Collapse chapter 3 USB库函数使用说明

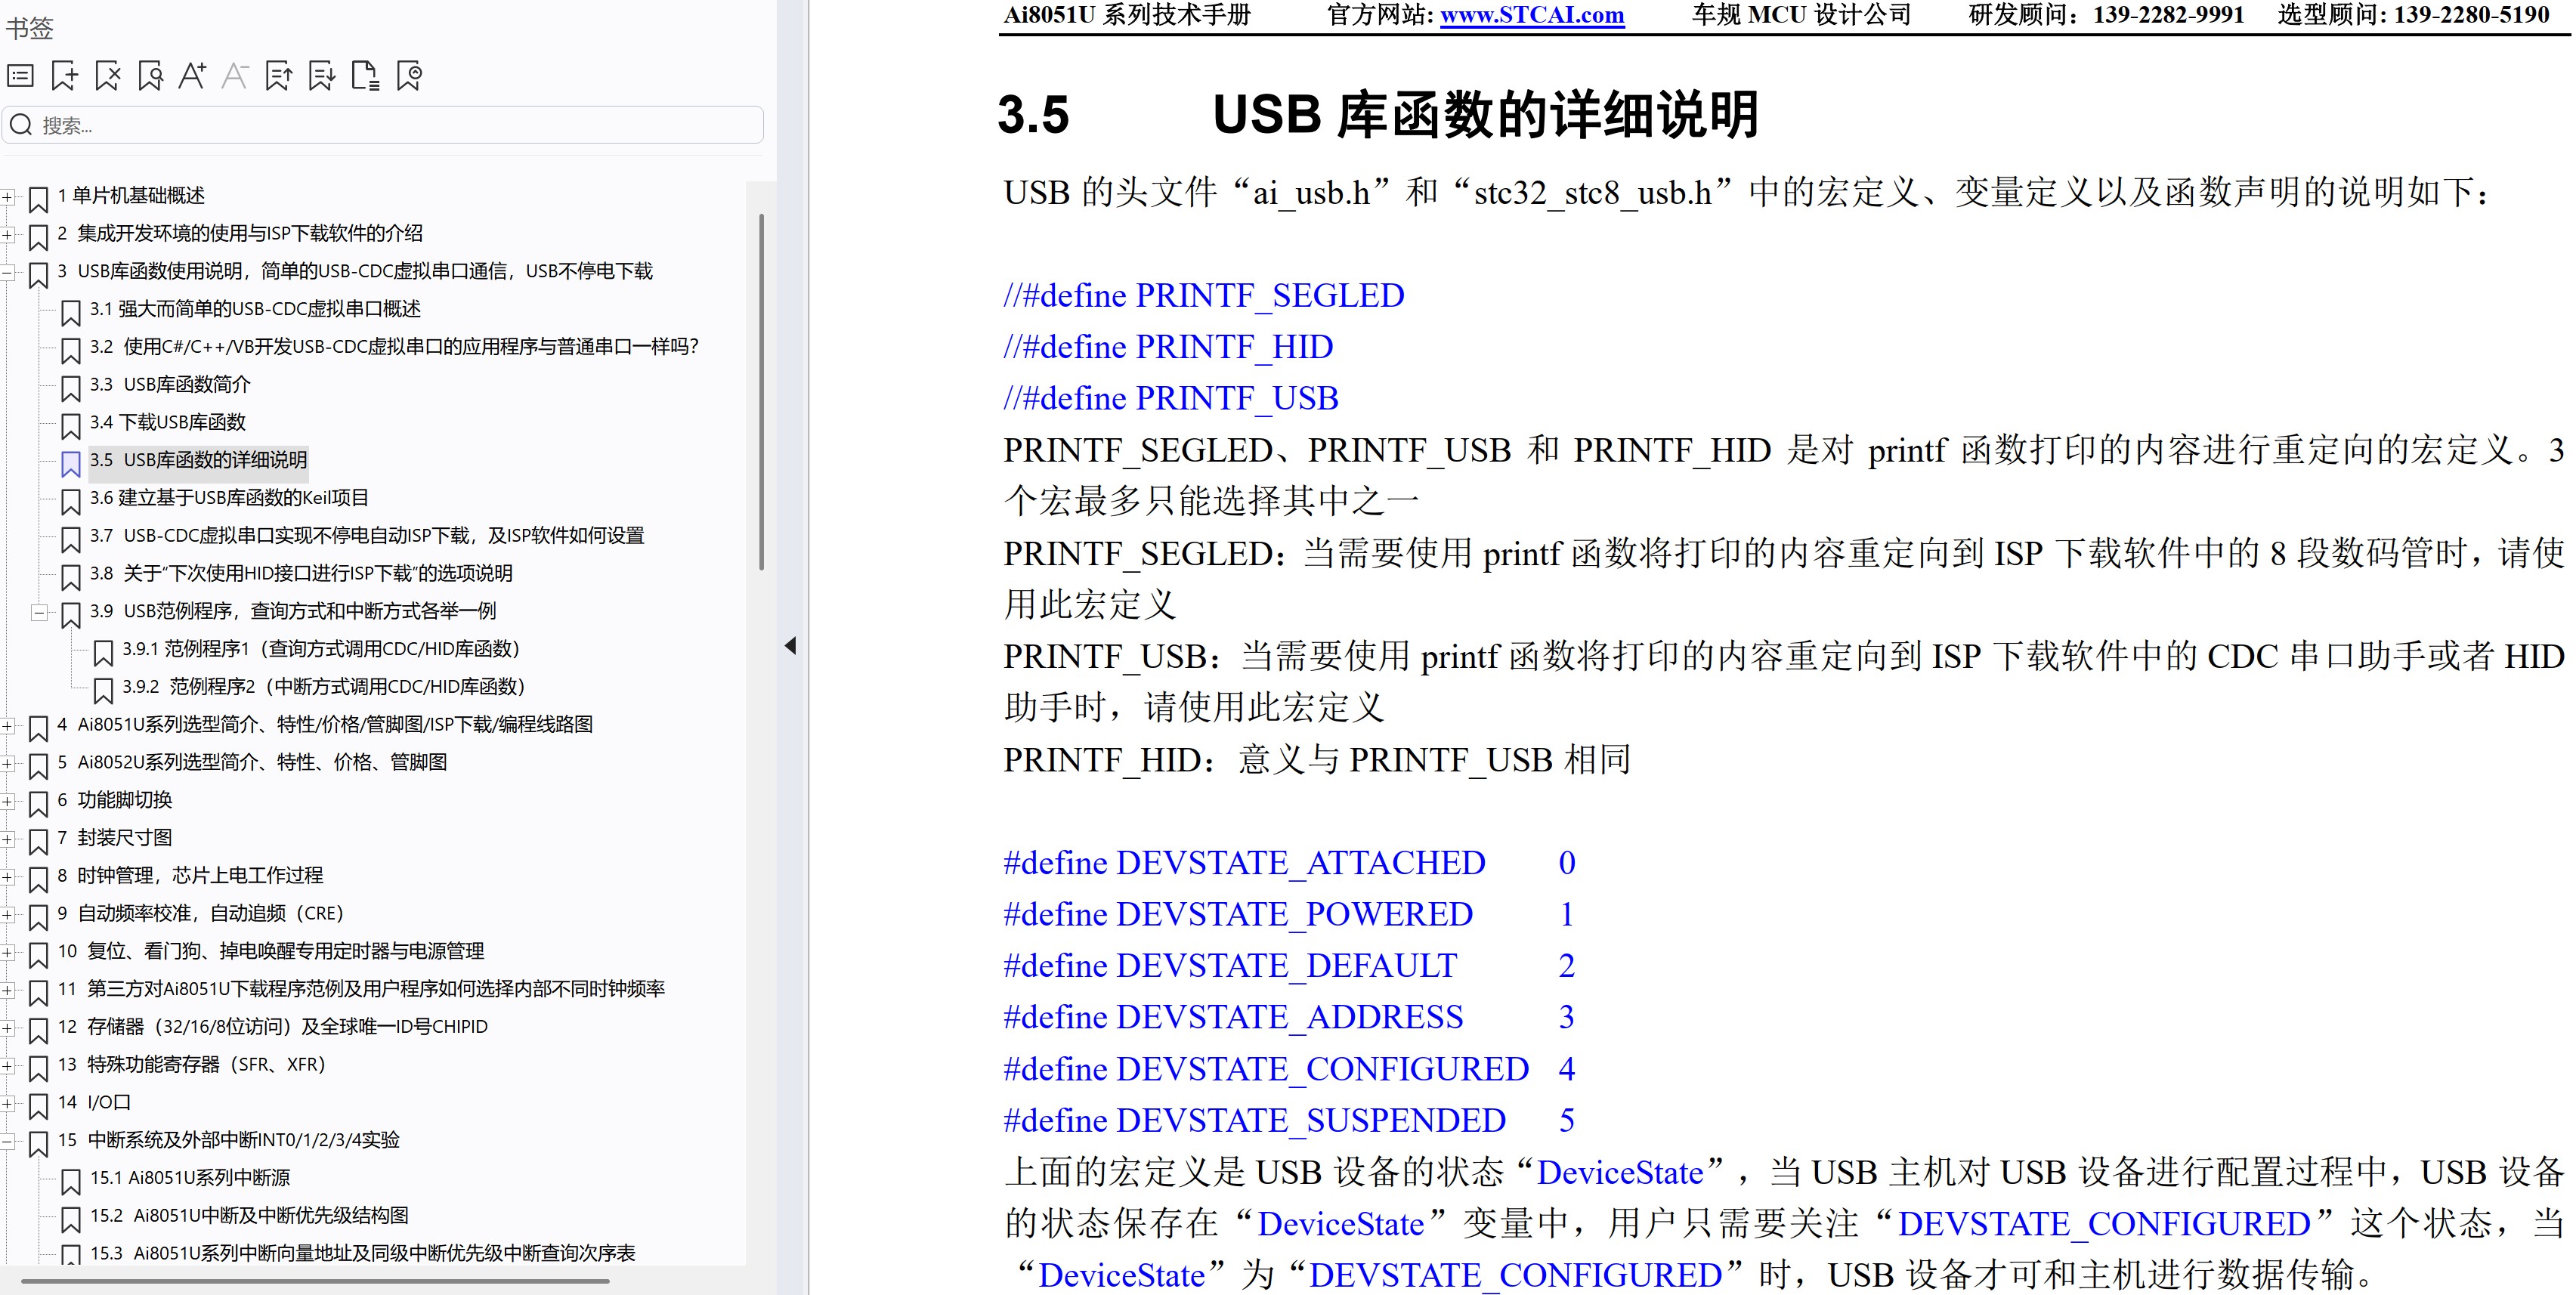coord(7,272)
